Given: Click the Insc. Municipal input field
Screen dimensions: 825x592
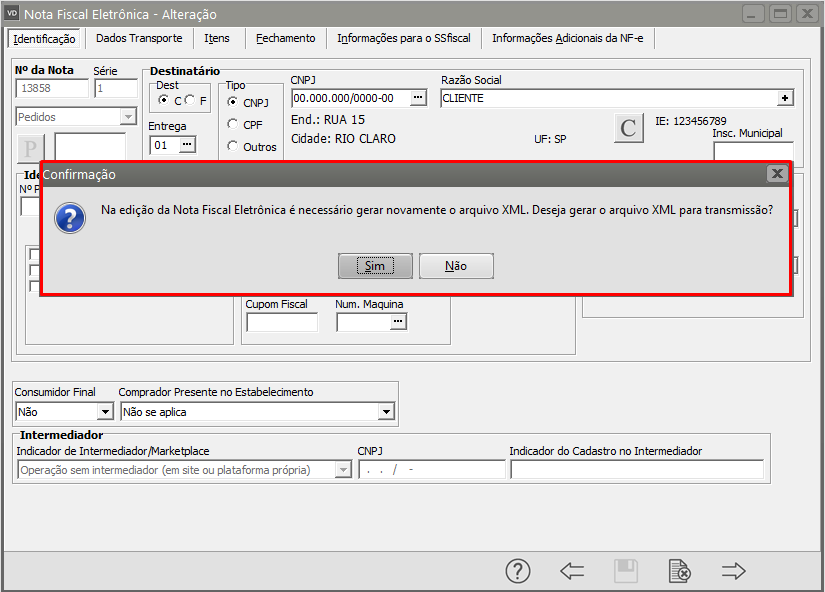Looking at the screenshot, I should (752, 151).
